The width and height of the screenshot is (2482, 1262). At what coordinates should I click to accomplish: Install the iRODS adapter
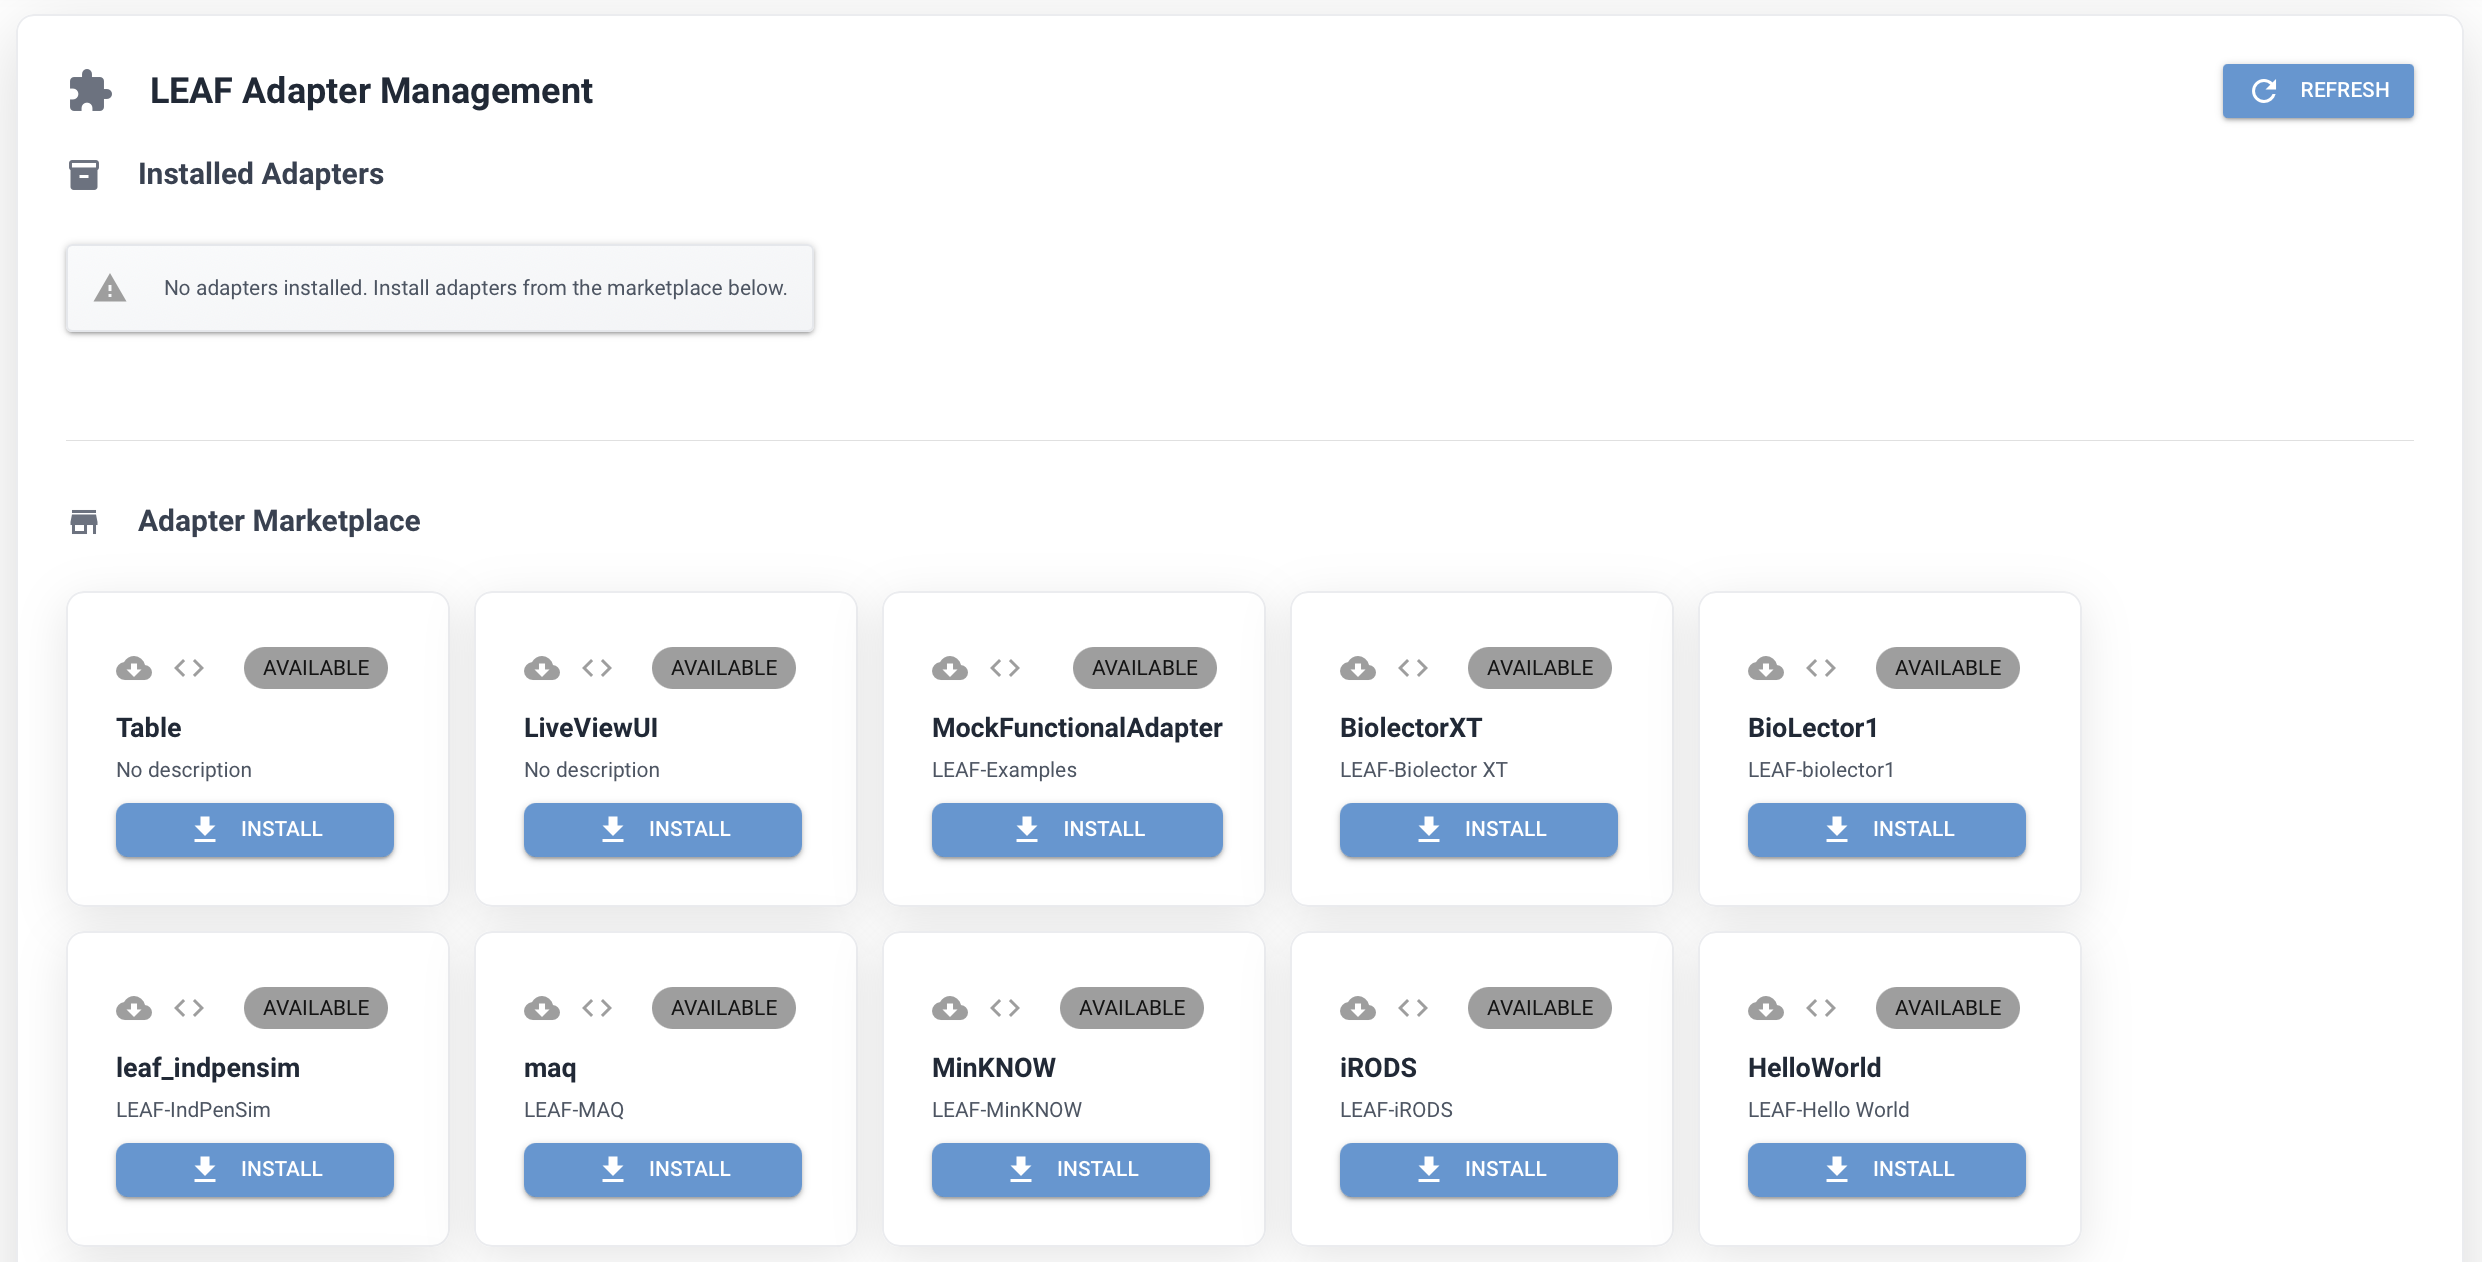(1479, 1169)
